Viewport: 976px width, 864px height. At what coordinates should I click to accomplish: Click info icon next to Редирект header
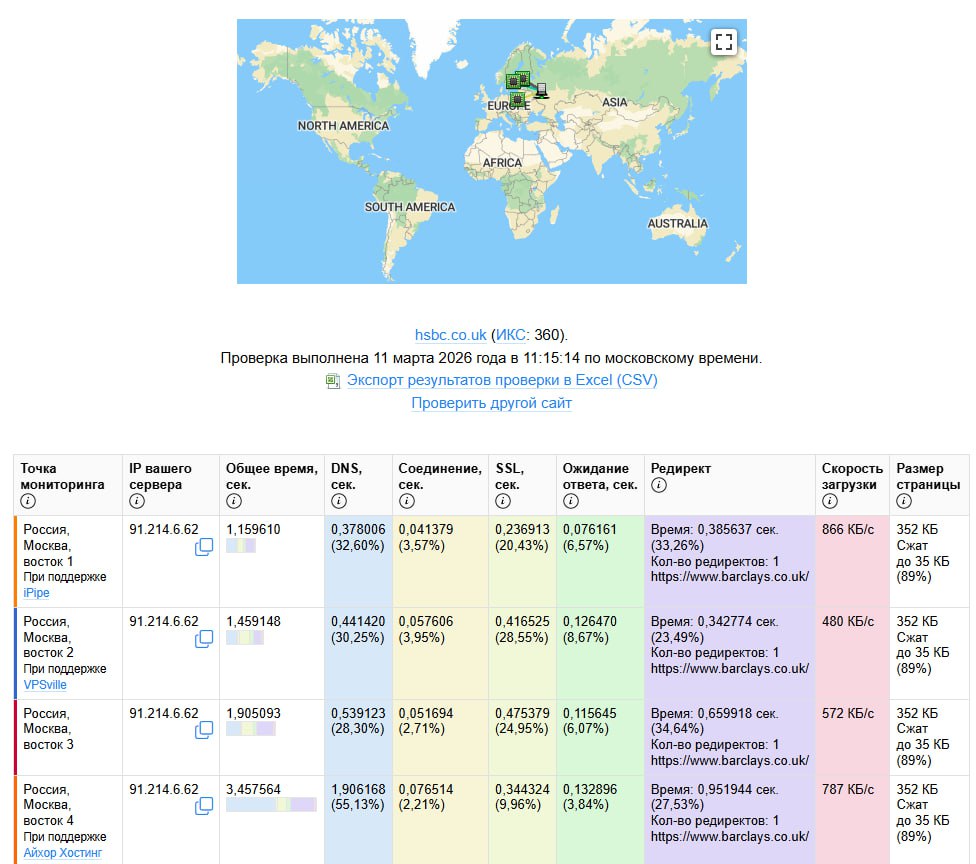658,485
